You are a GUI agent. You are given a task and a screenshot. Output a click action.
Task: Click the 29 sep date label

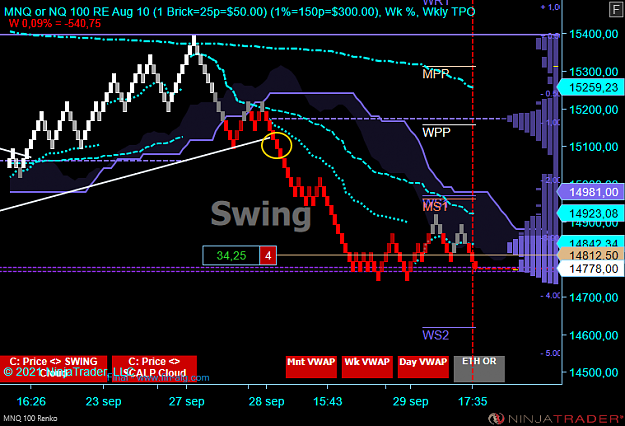pos(411,401)
